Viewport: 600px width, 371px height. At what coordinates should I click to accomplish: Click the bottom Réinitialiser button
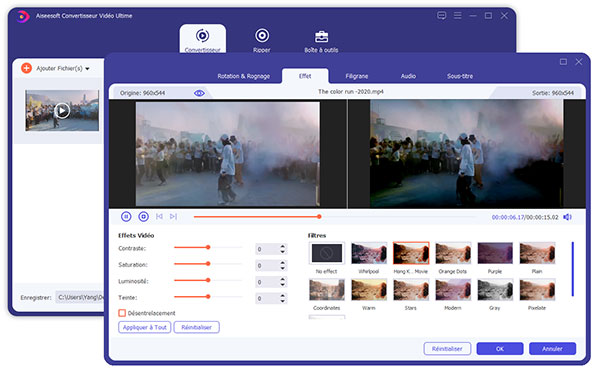[x=447, y=349]
